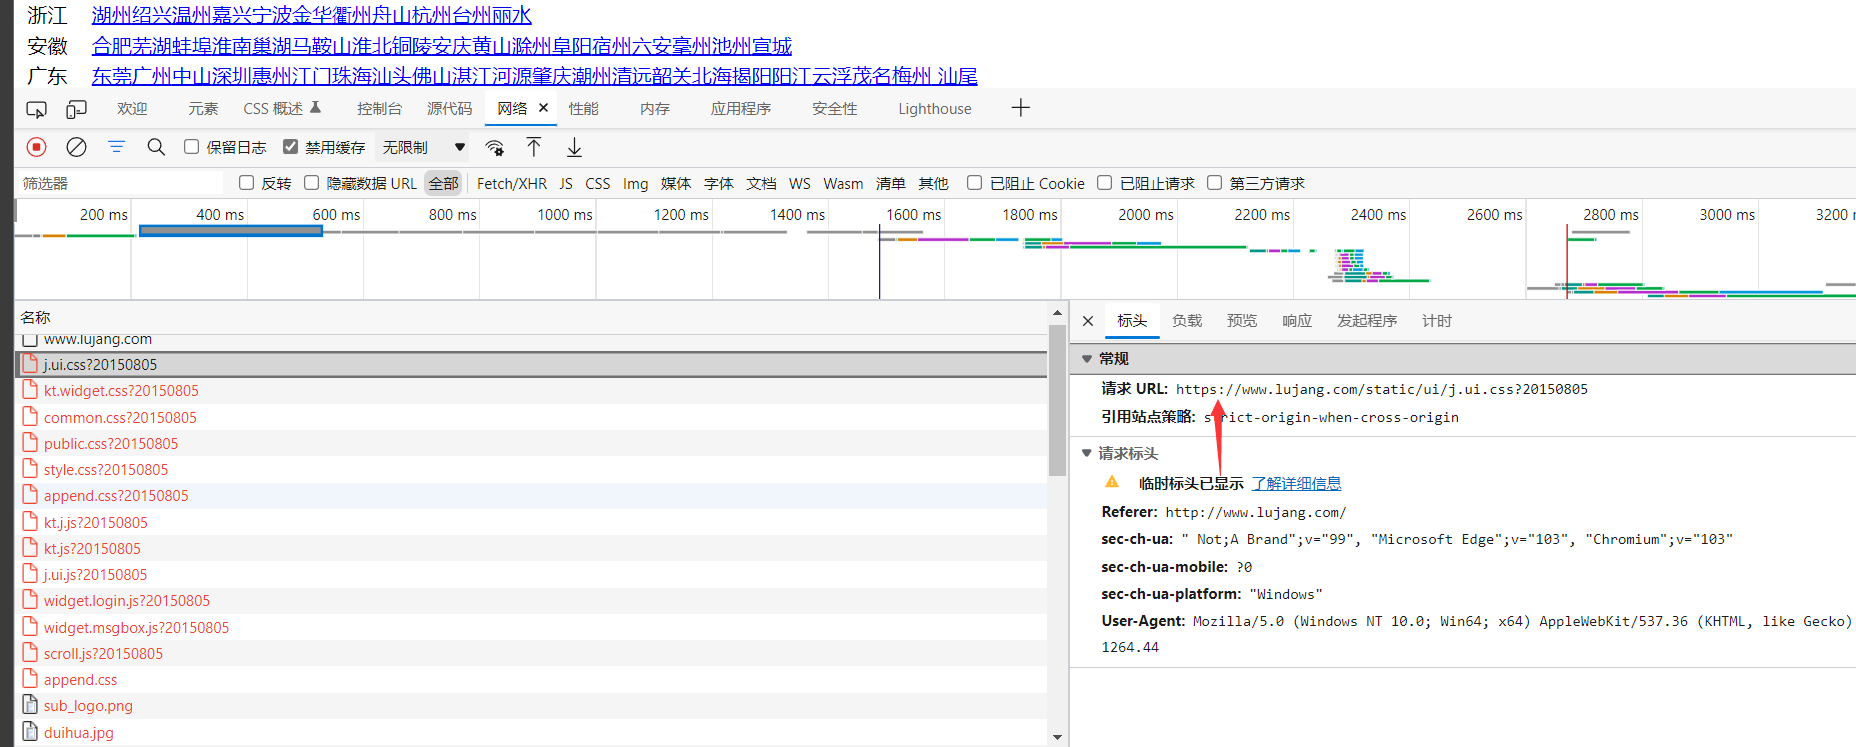
Task: Open 了解详细信息 link
Action: [x=1297, y=483]
